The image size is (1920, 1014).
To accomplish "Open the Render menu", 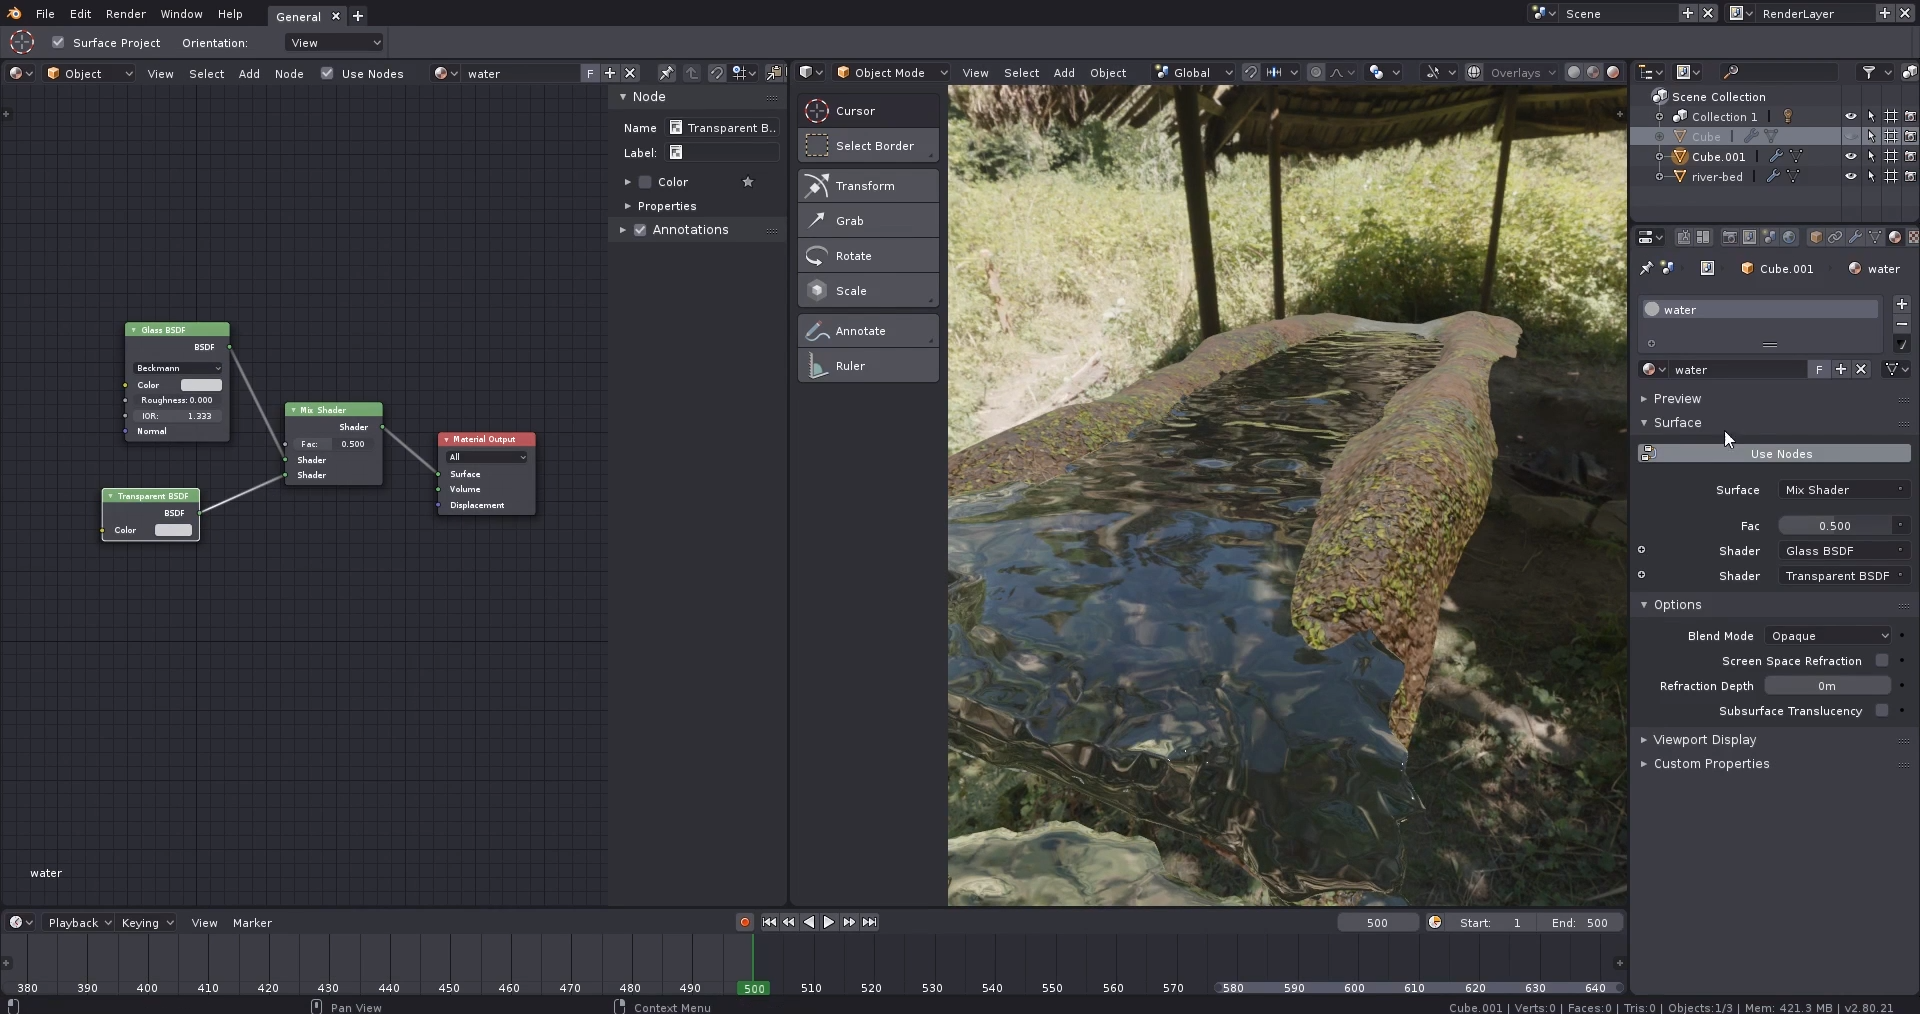I will pos(126,14).
